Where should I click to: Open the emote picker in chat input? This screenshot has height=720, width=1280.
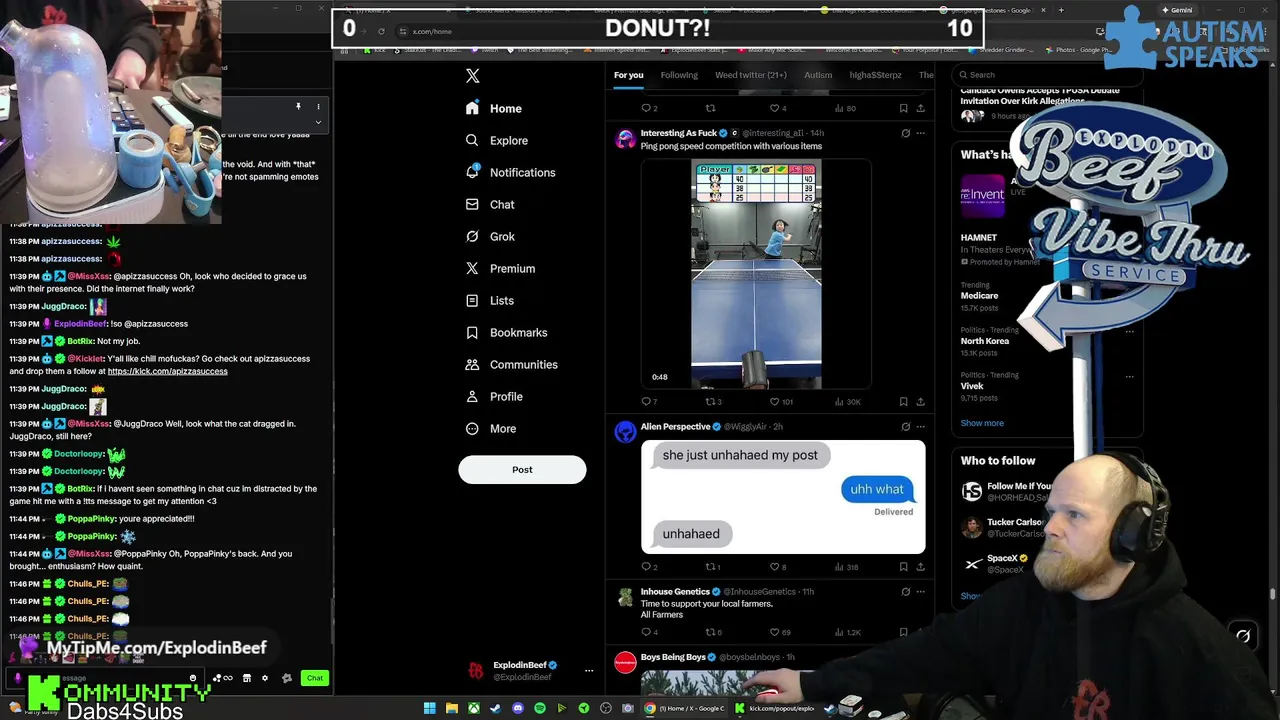tap(193, 678)
